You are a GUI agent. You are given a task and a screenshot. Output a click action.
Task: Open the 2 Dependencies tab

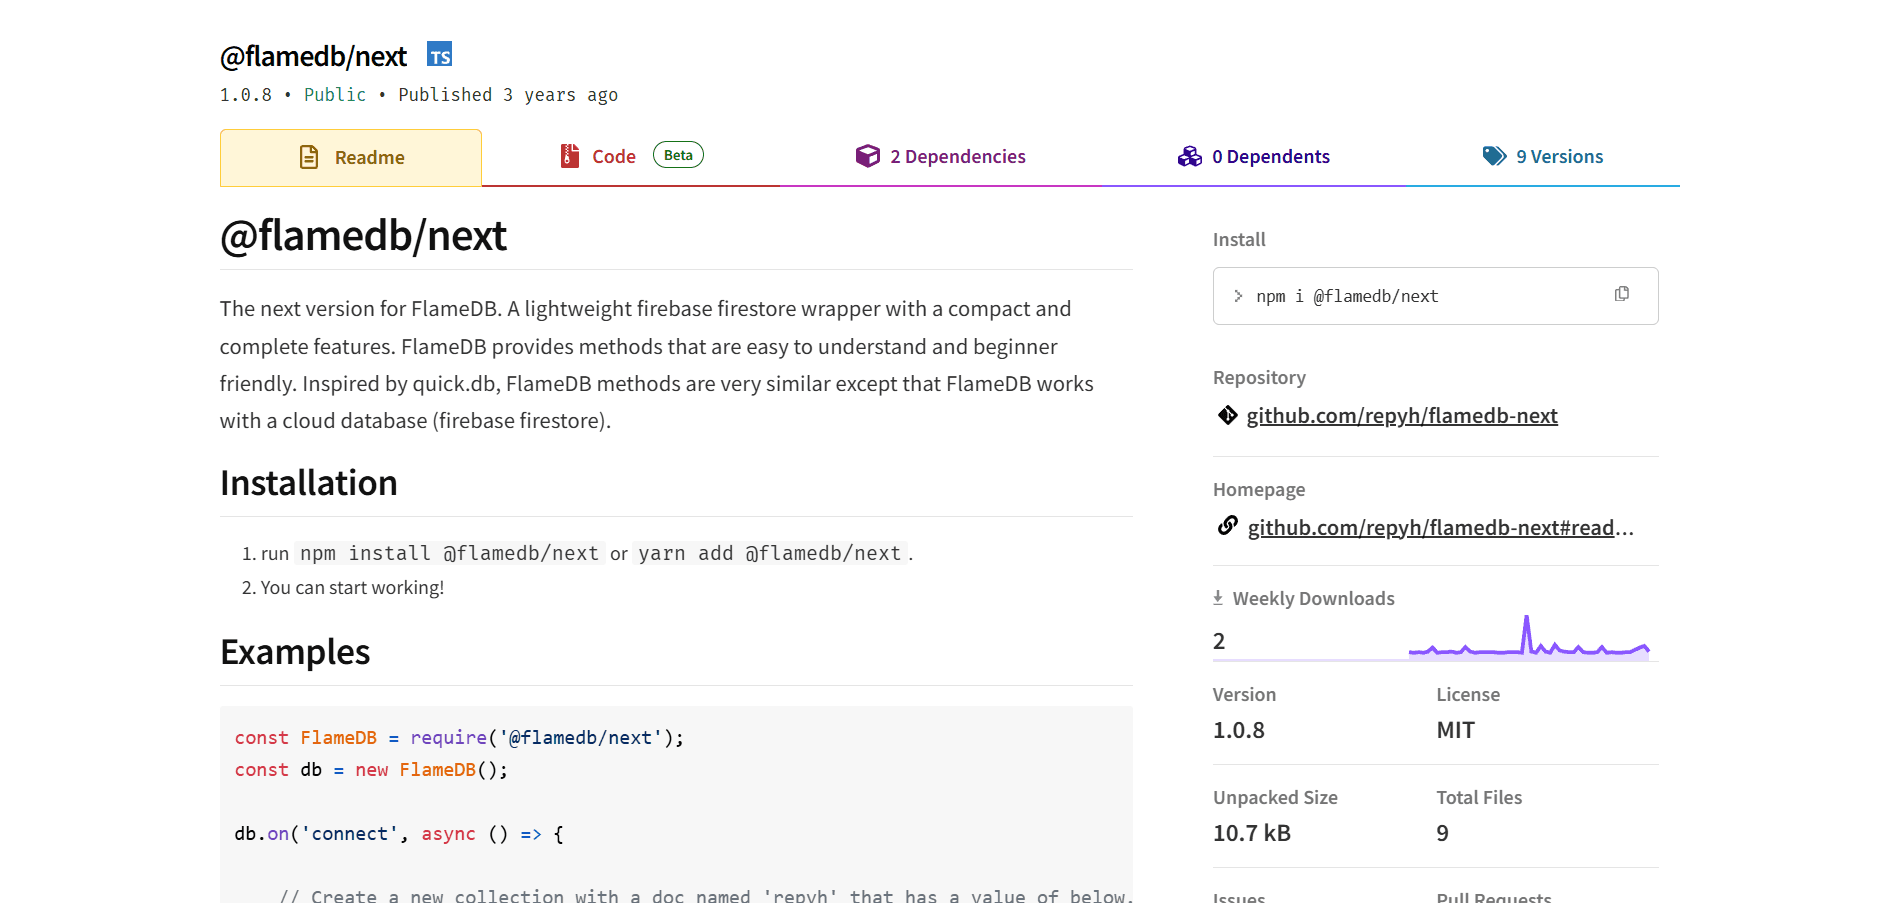[x=957, y=157]
